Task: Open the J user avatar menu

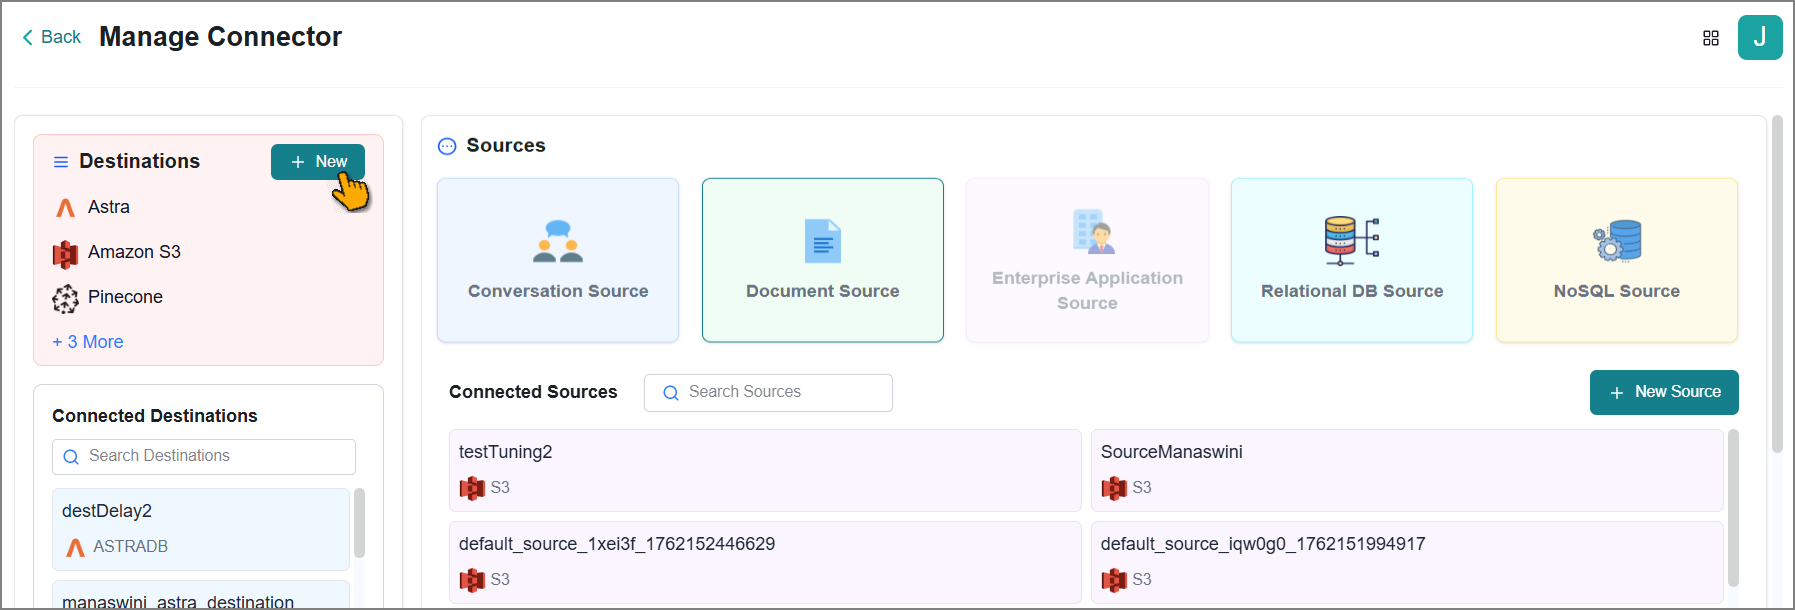Action: [x=1760, y=38]
